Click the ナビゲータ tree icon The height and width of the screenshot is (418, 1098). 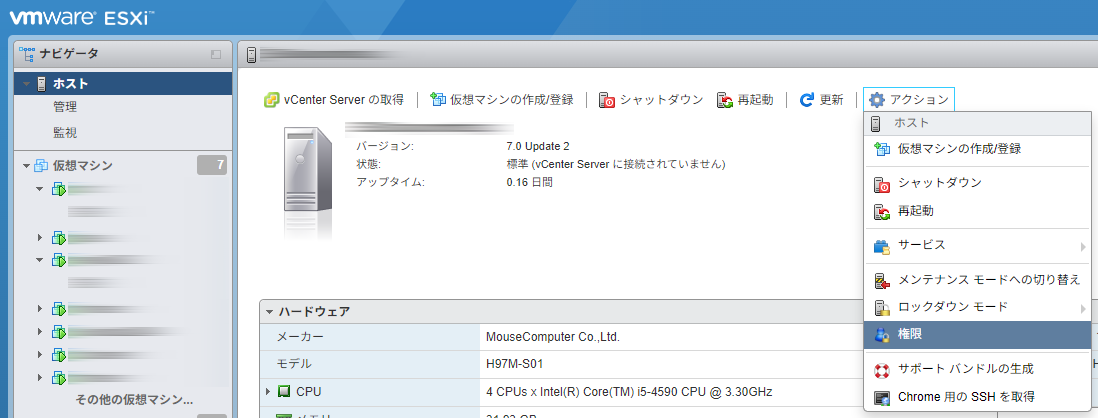point(27,53)
